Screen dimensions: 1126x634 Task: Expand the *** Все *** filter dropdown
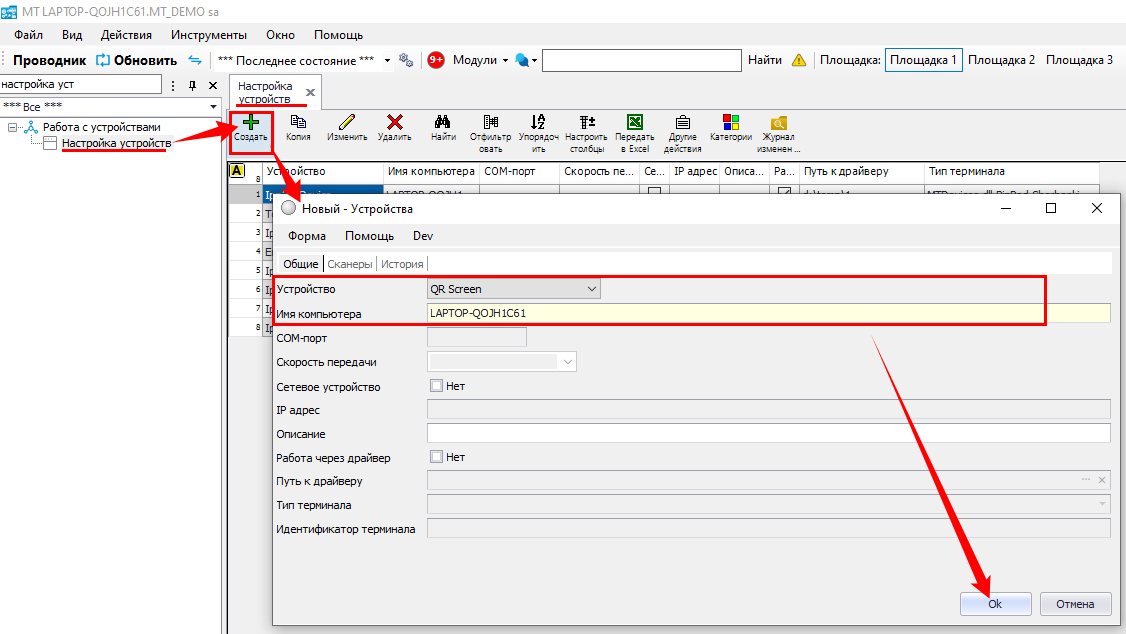pos(213,107)
